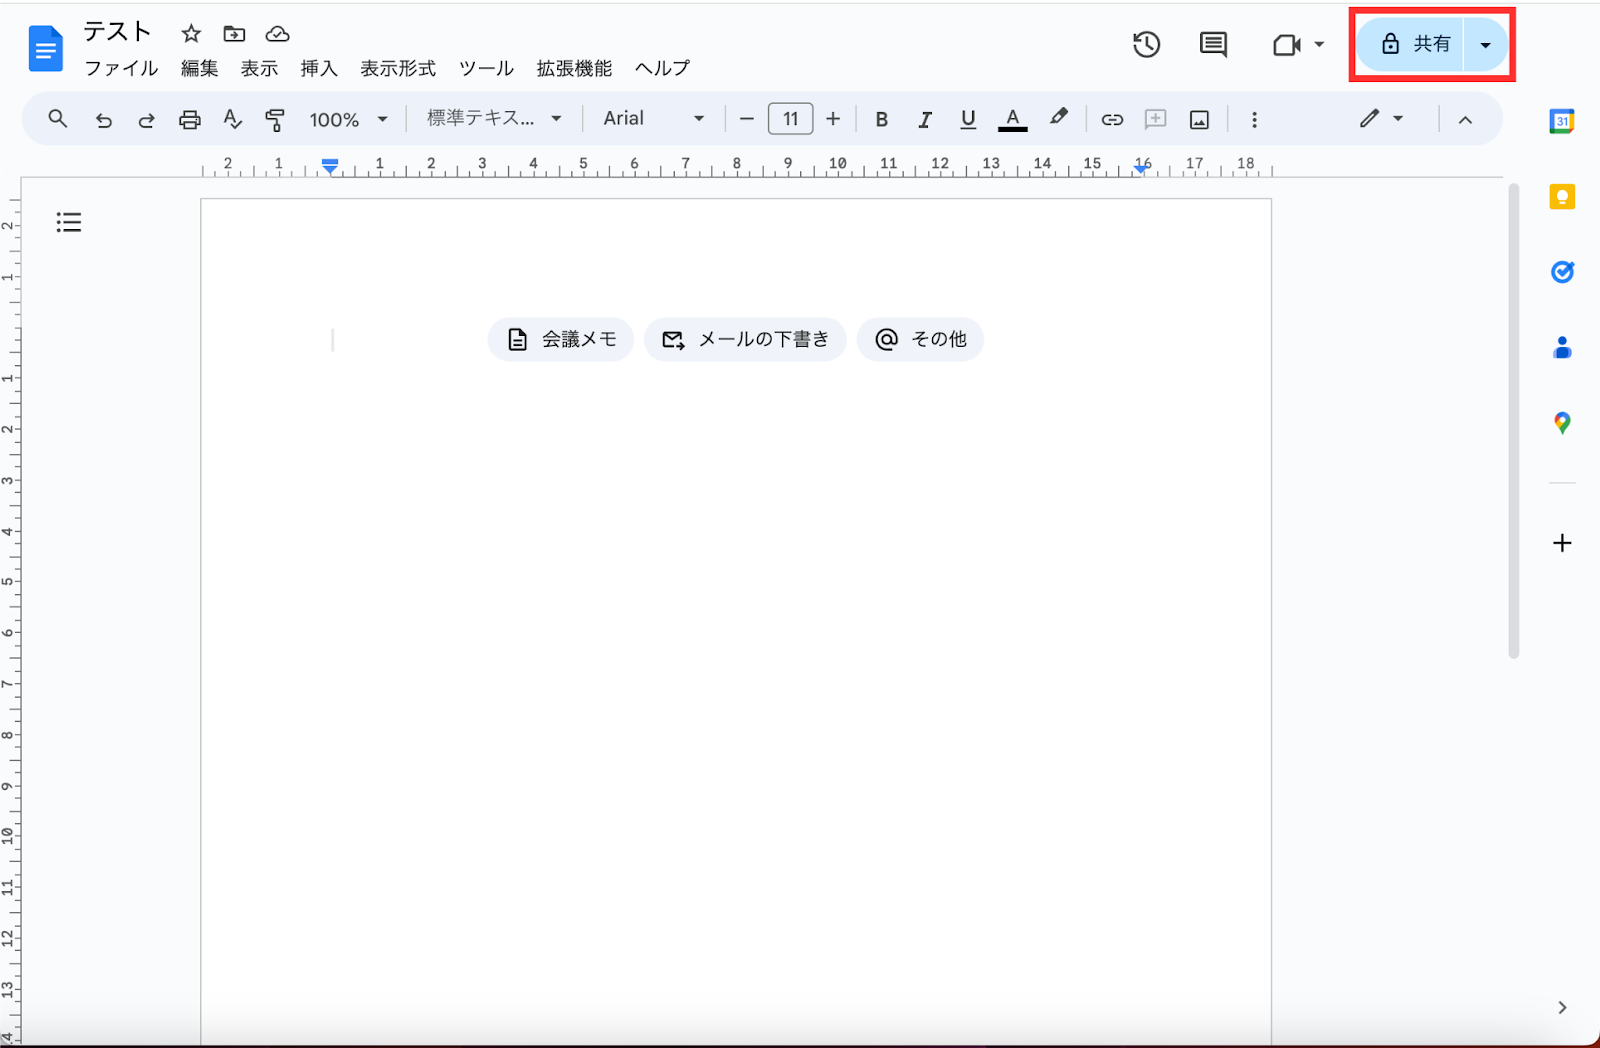Click the その他 chip

[920, 340]
